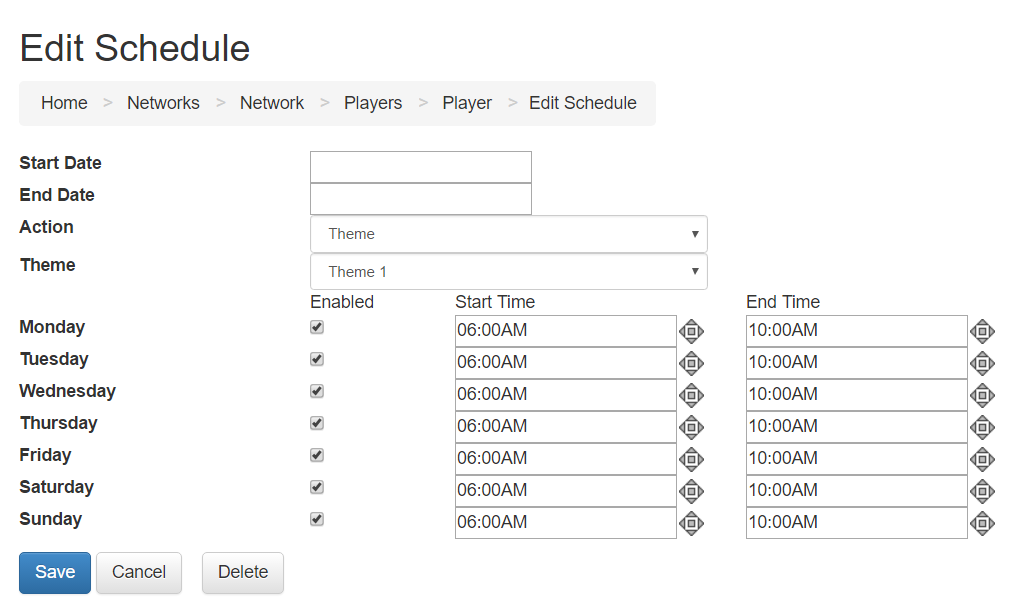This screenshot has height=610, width=1031.
Task: Cancel editing the schedule
Action: (139, 573)
